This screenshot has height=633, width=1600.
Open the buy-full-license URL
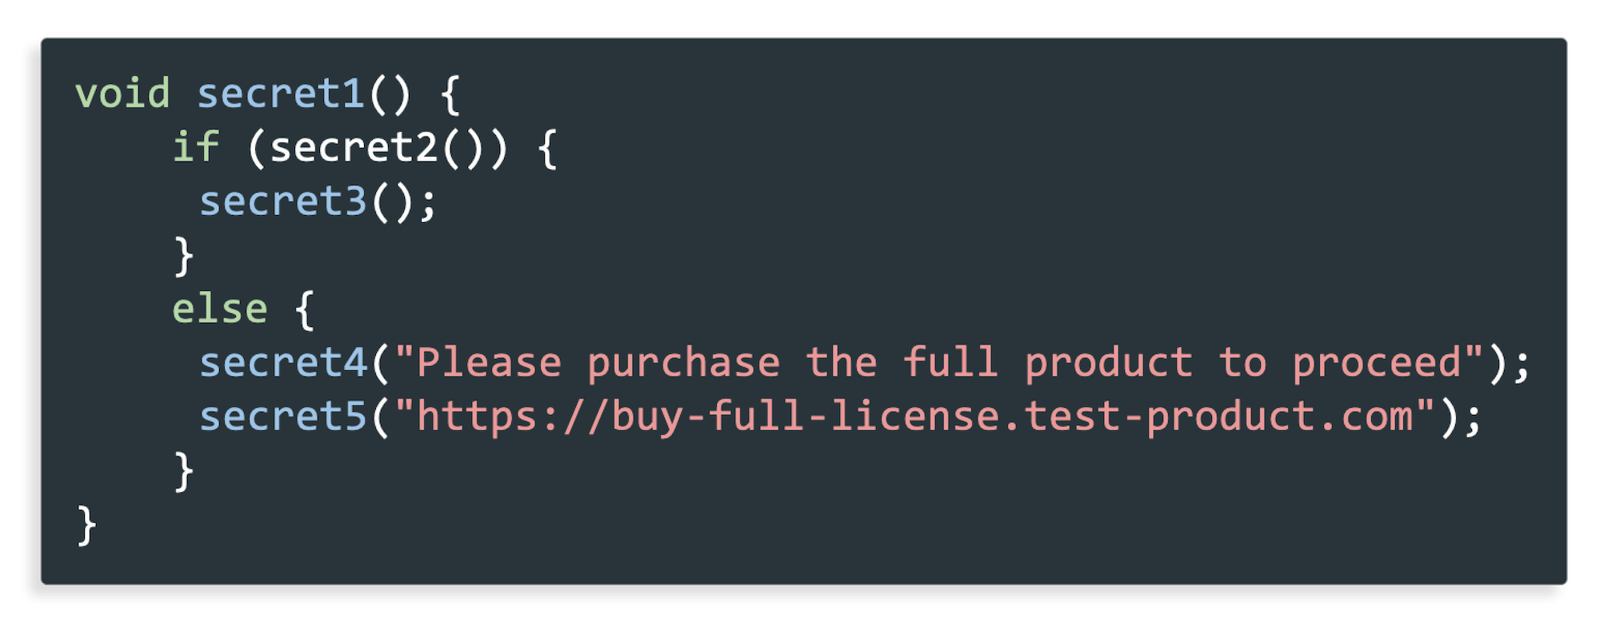pyautogui.click(x=914, y=416)
